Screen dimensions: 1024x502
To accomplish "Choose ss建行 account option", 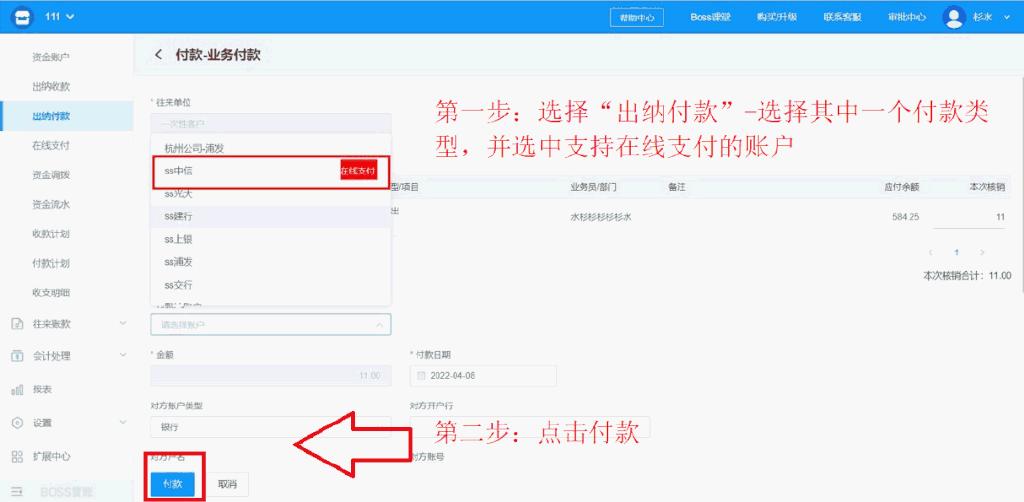I will tap(271, 216).
